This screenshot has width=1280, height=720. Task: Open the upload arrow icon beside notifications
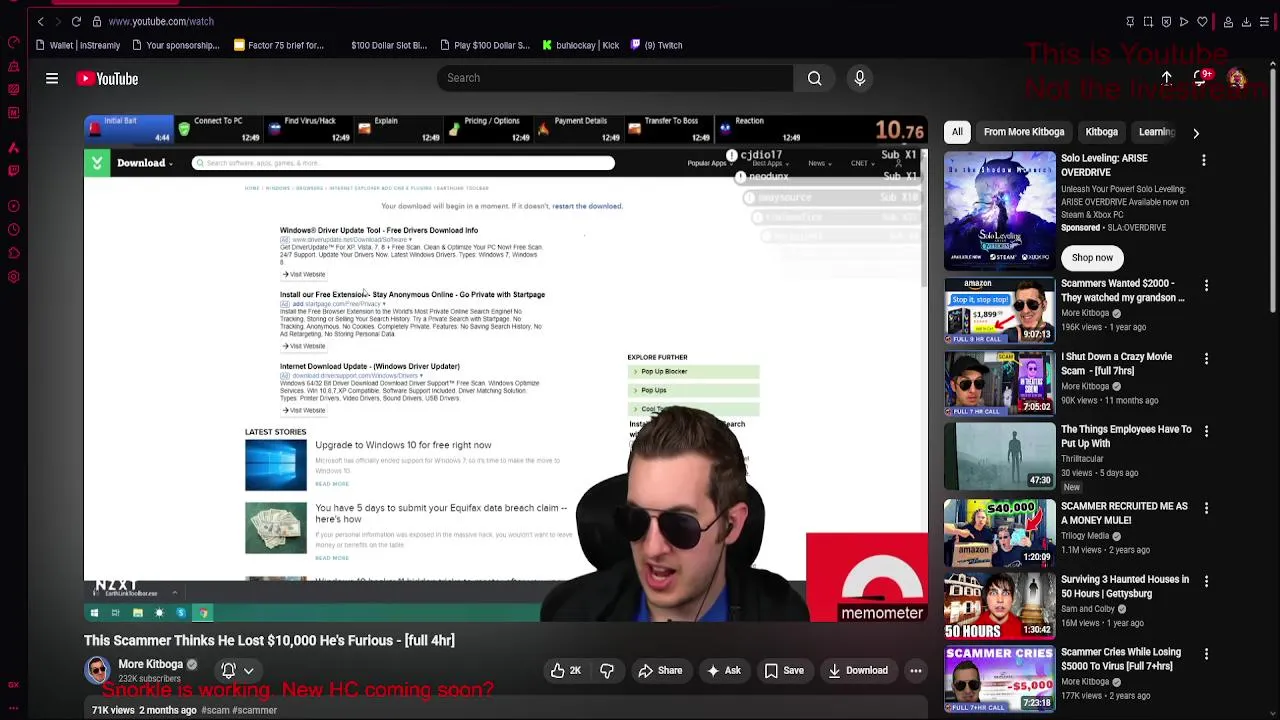click(1166, 78)
